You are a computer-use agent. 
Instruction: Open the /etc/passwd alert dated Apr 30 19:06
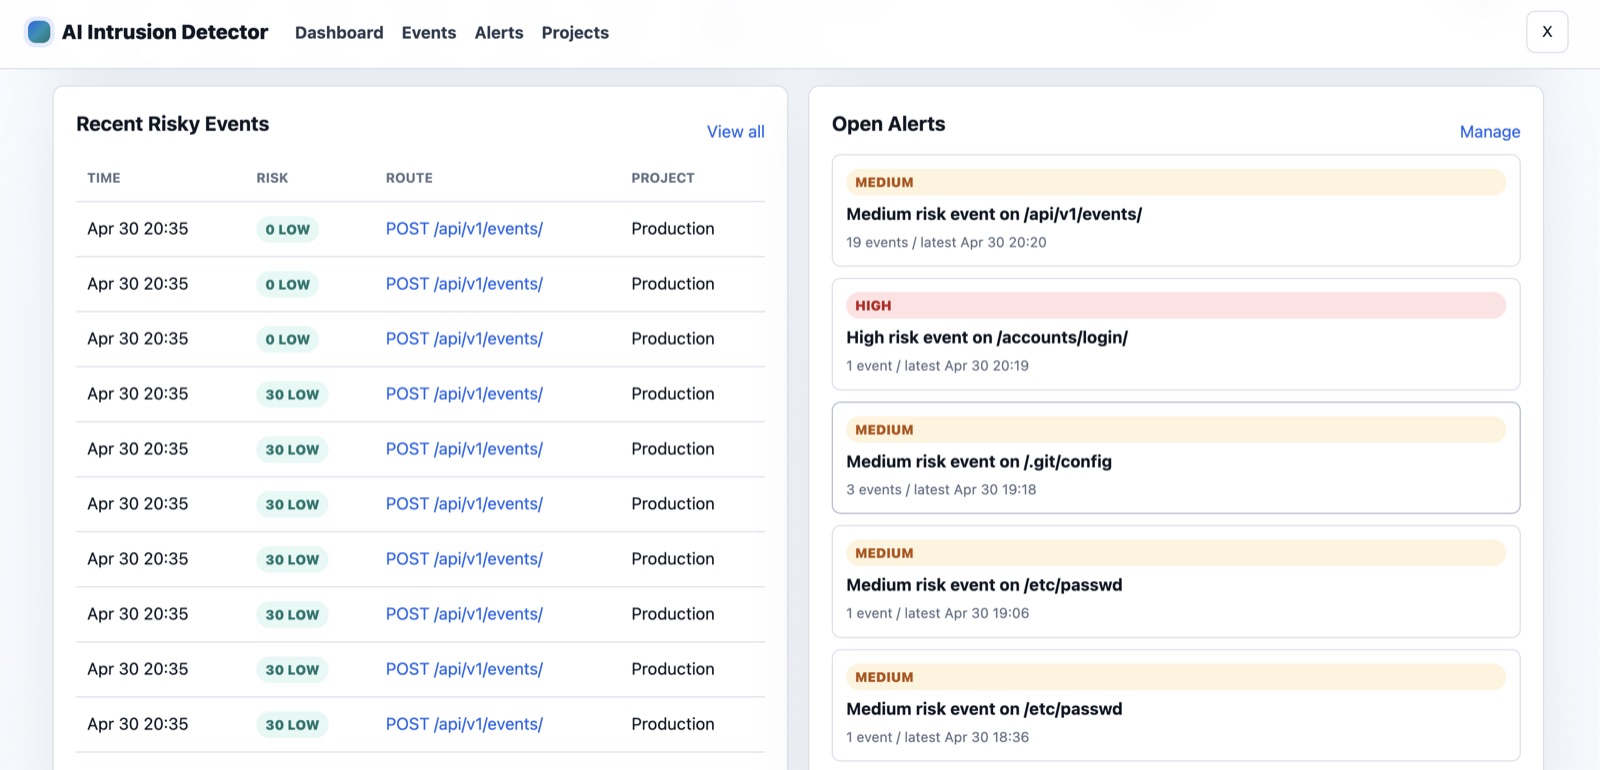[1176, 582]
